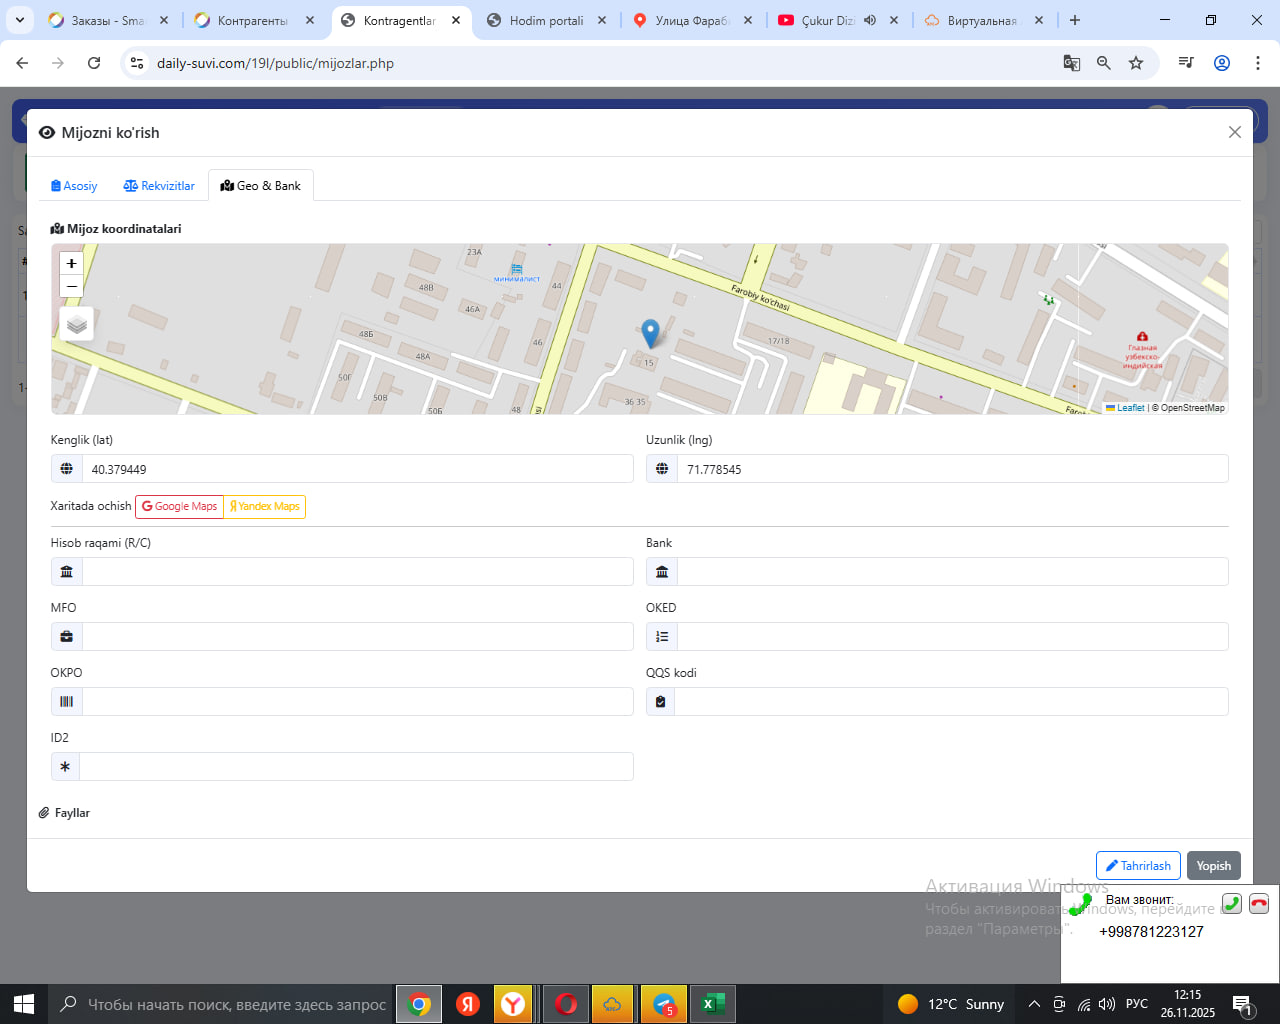The height and width of the screenshot is (1024, 1280).
Task: Open the browser tab search dropdown
Action: (x=19, y=20)
